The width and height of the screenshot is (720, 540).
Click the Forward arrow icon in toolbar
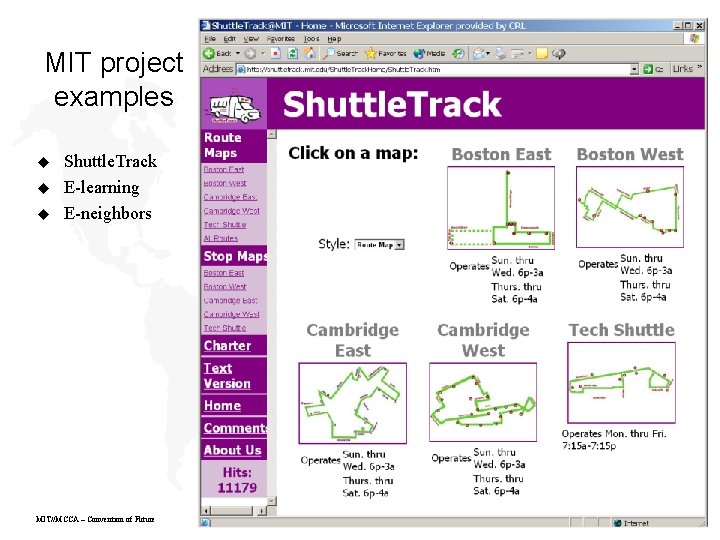click(250, 54)
